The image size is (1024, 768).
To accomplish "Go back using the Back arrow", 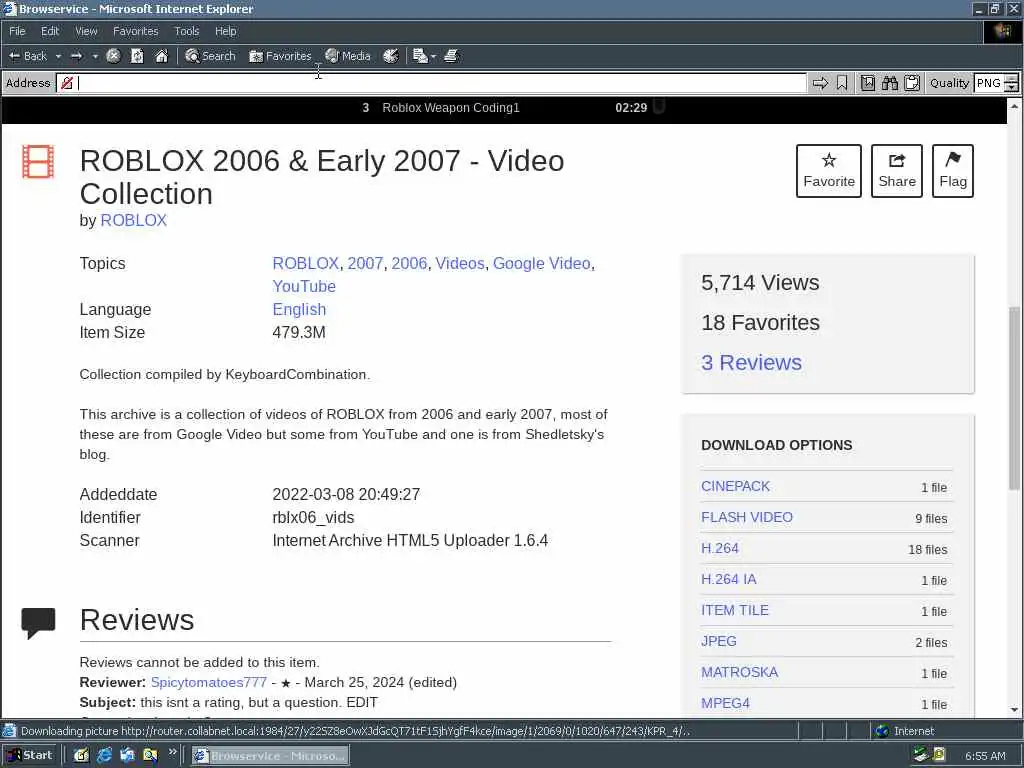I will point(27,56).
